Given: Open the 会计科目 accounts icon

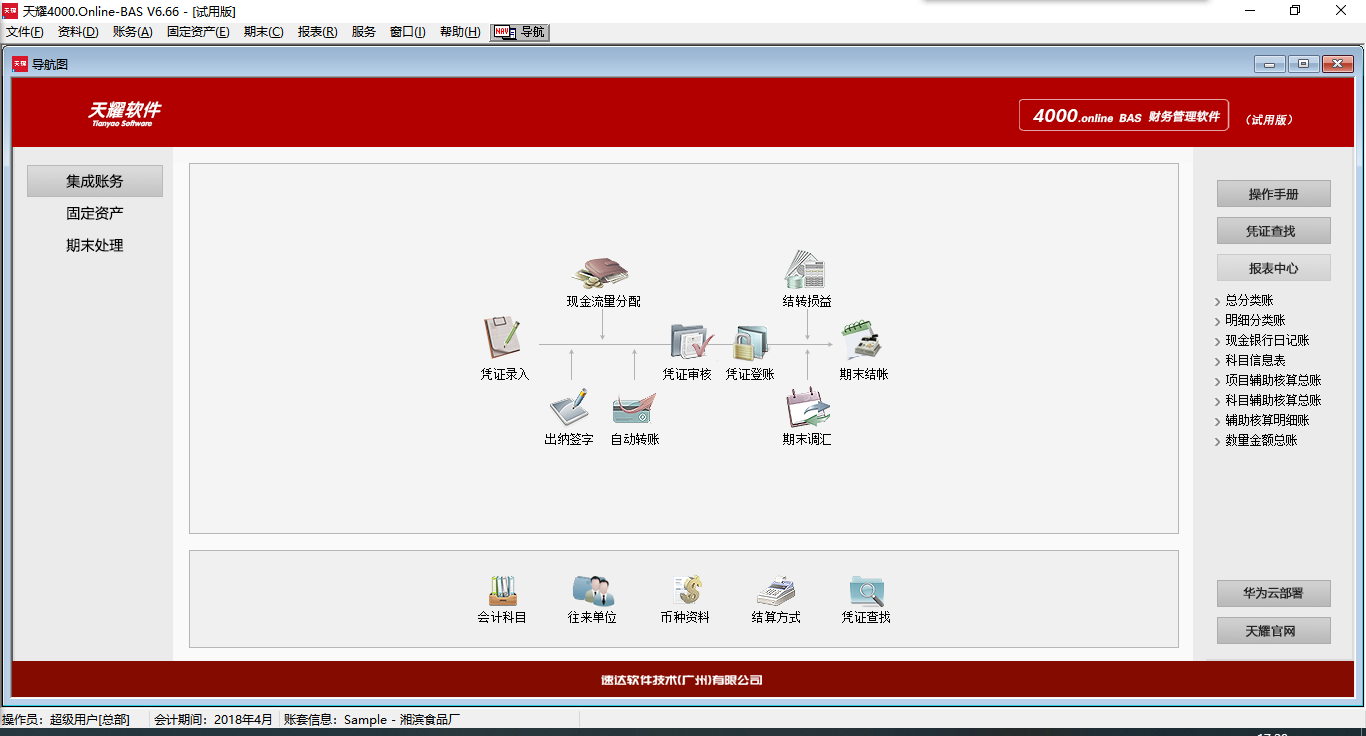Looking at the screenshot, I should [x=503, y=591].
